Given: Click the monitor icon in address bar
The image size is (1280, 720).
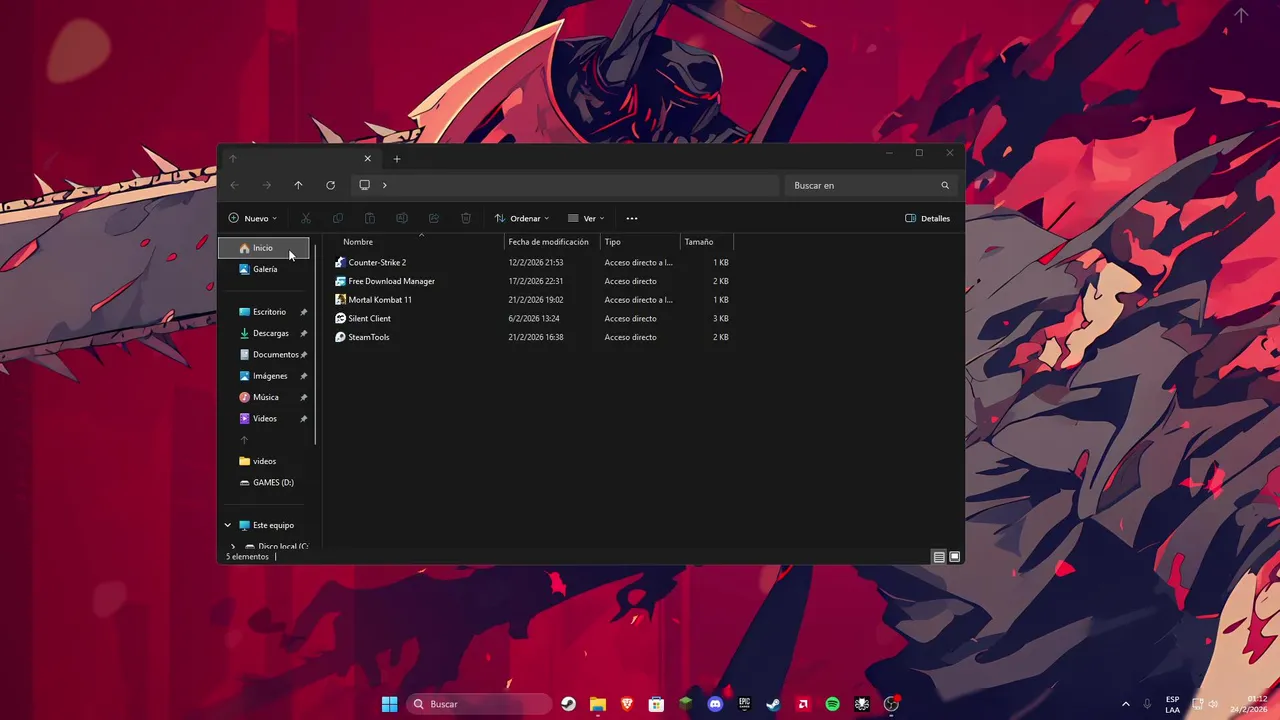Looking at the screenshot, I should coord(365,185).
